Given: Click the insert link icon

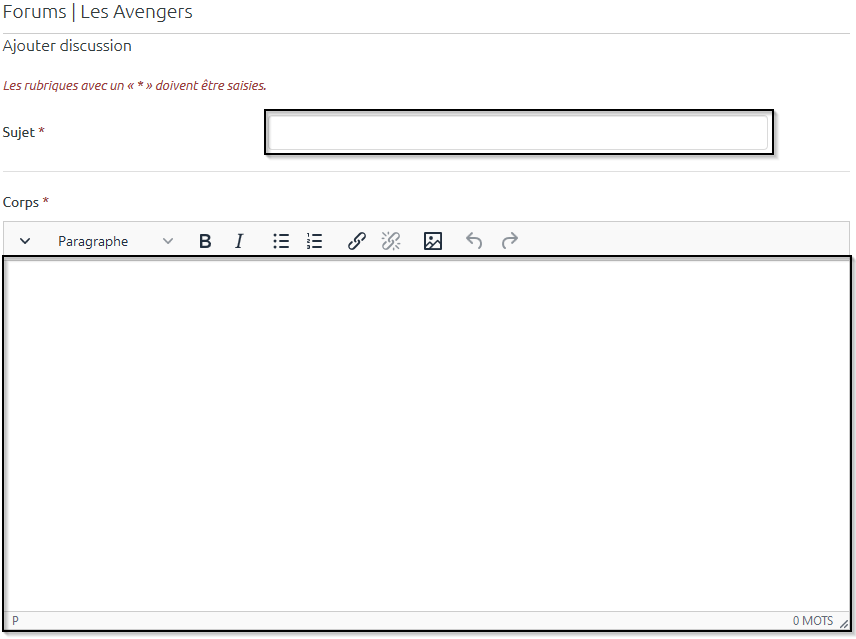Looking at the screenshot, I should click(356, 241).
